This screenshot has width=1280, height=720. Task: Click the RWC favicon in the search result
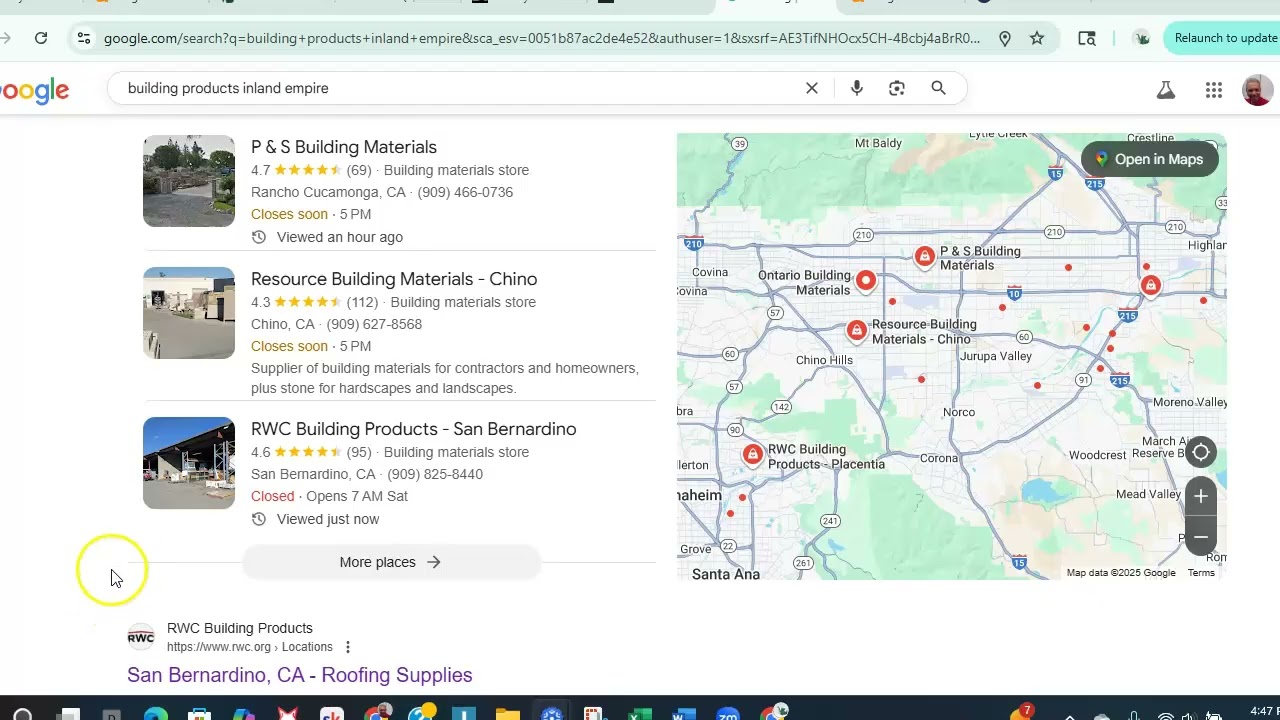tap(141, 637)
